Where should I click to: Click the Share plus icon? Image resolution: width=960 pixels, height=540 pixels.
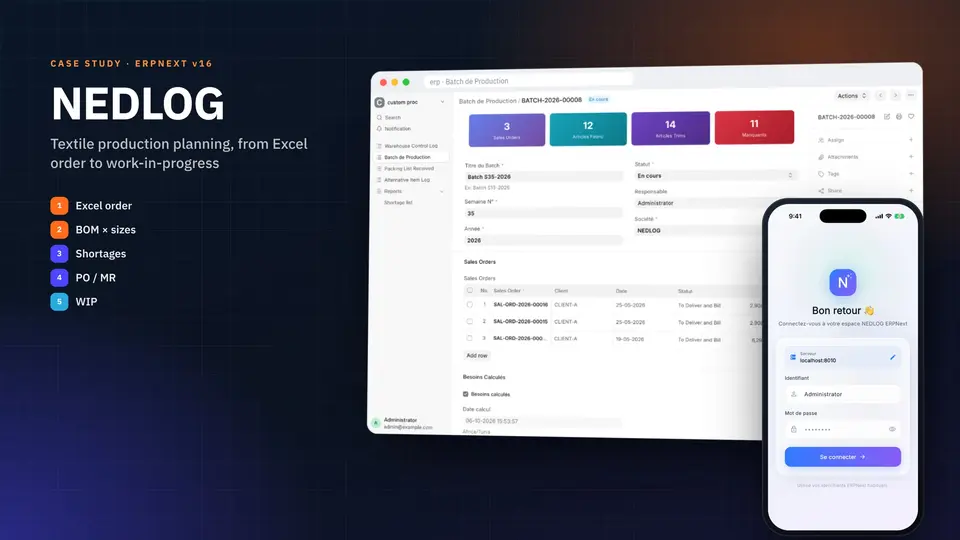(911, 190)
